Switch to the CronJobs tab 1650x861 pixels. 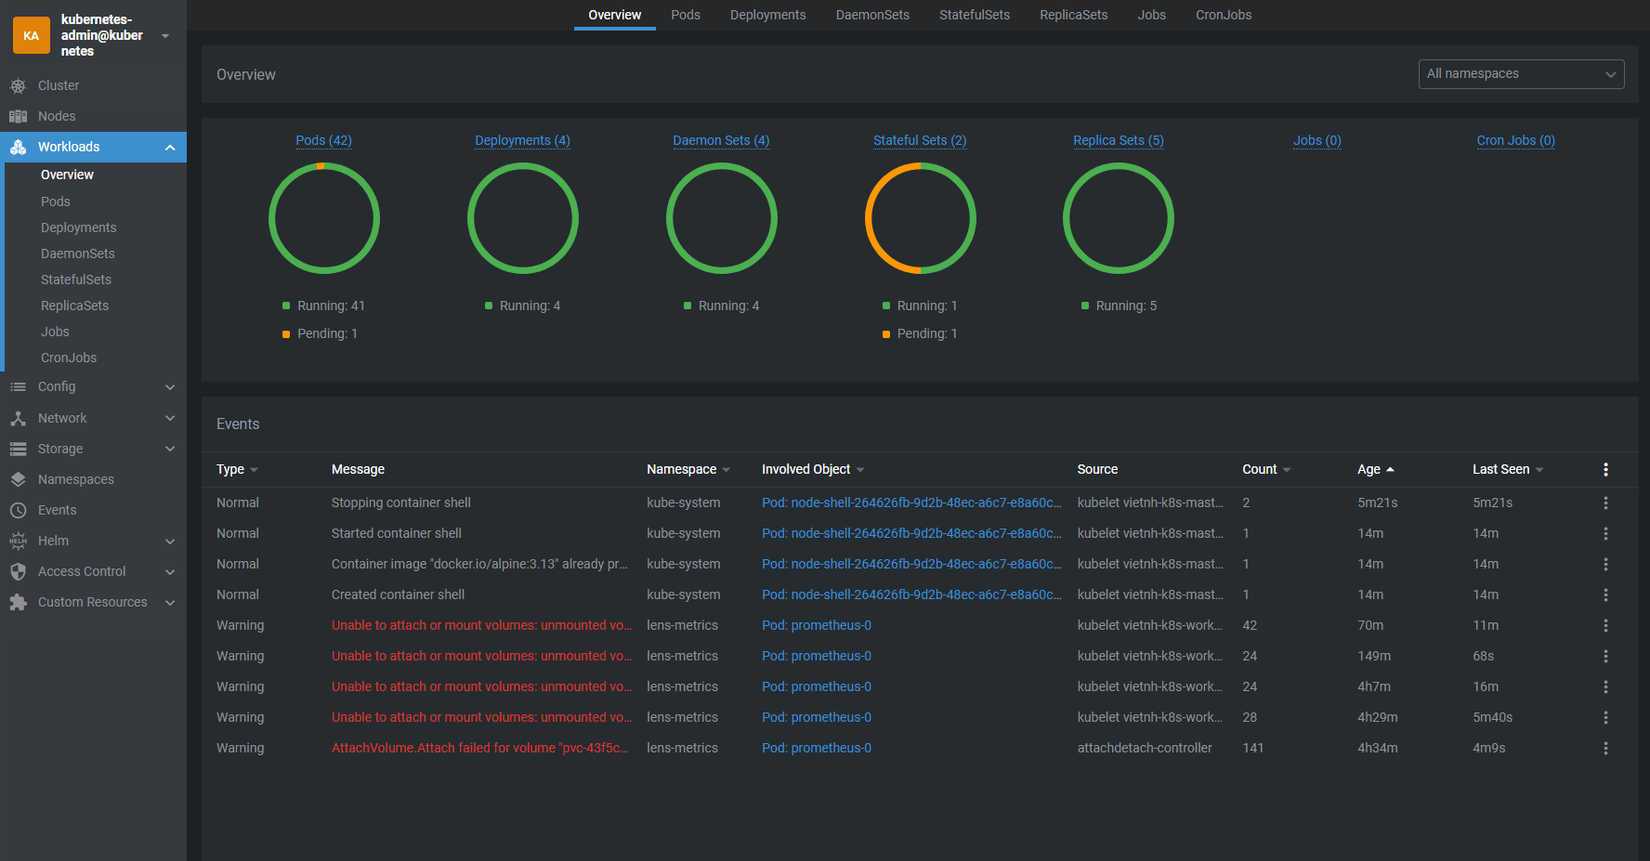tap(1223, 15)
